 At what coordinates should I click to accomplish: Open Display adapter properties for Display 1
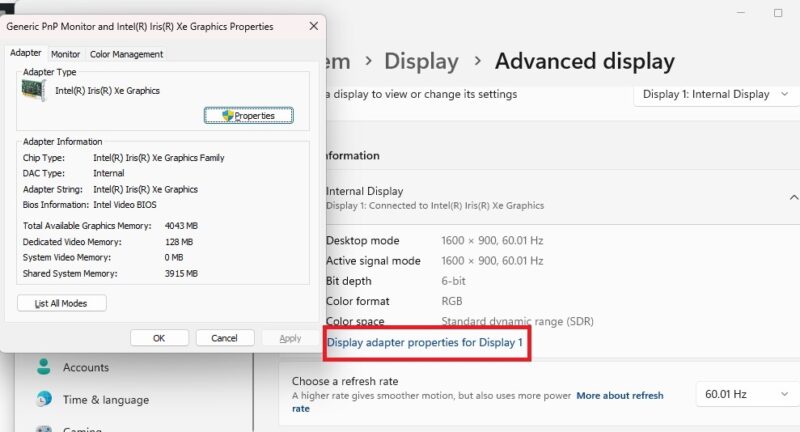pyautogui.click(x=425, y=342)
